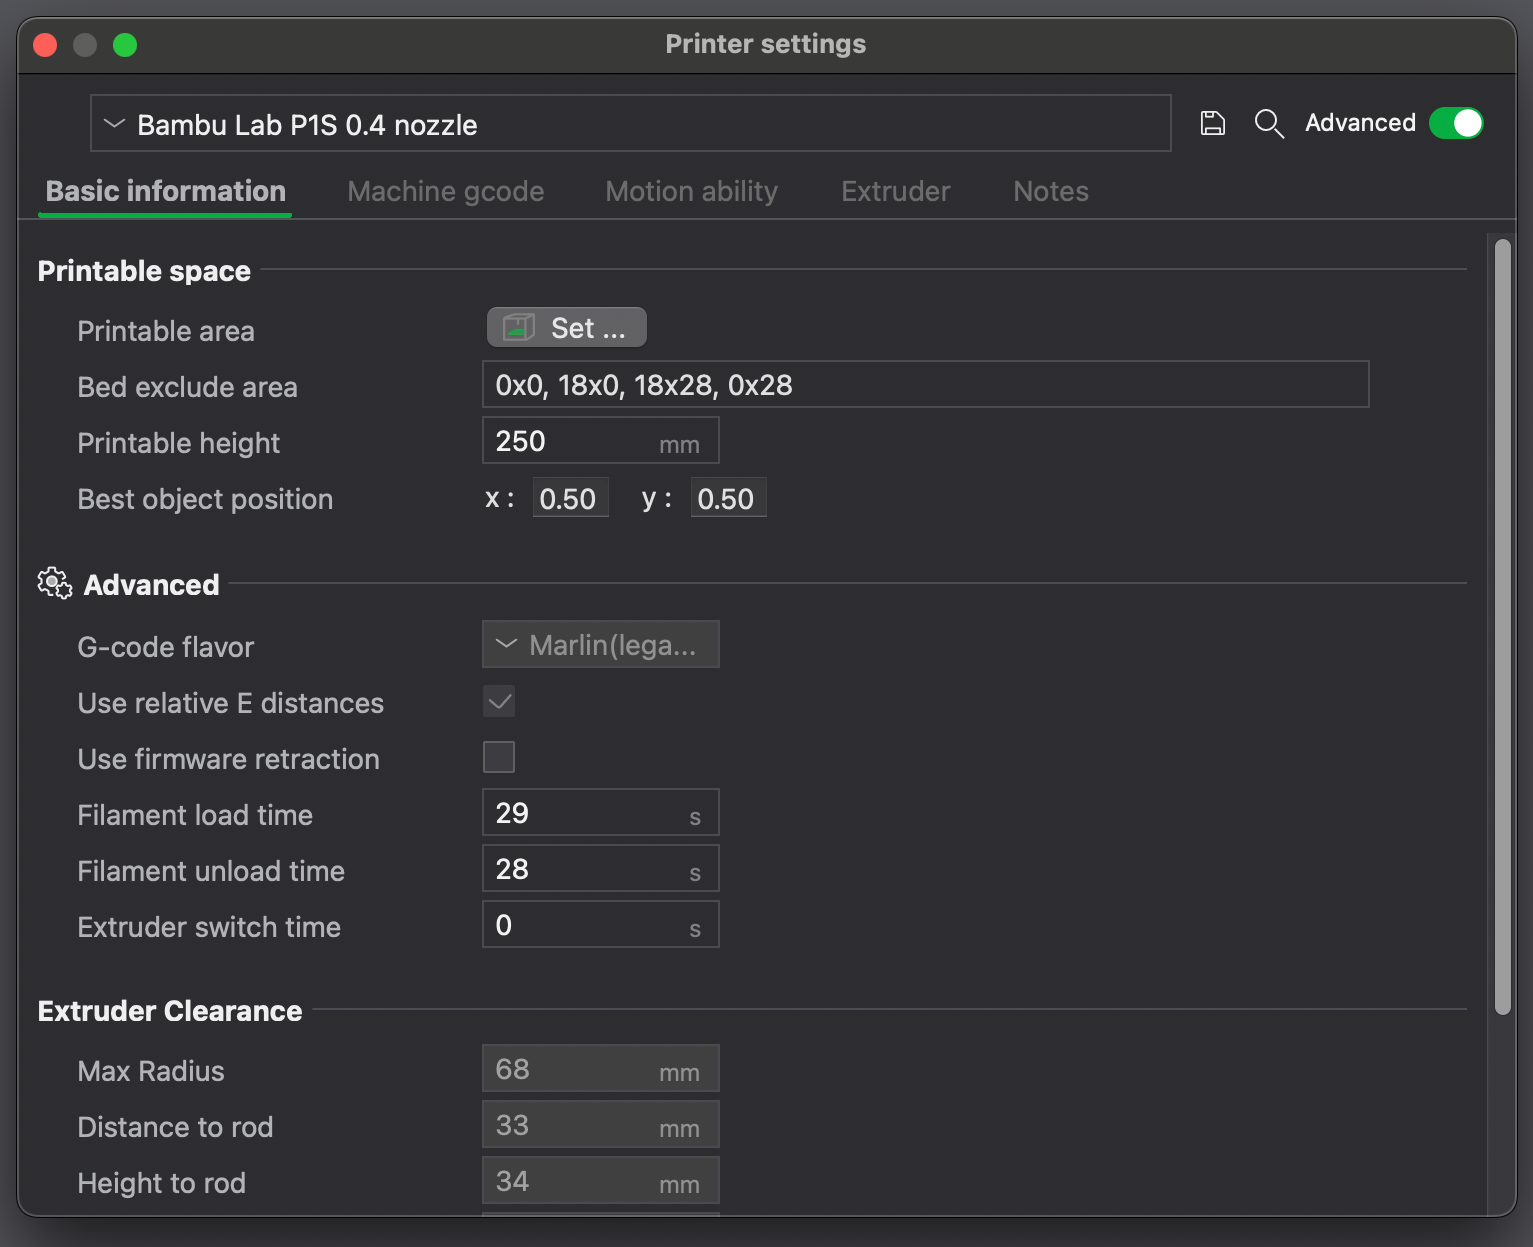
Task: Open the Motion ability tab
Action: tap(692, 191)
